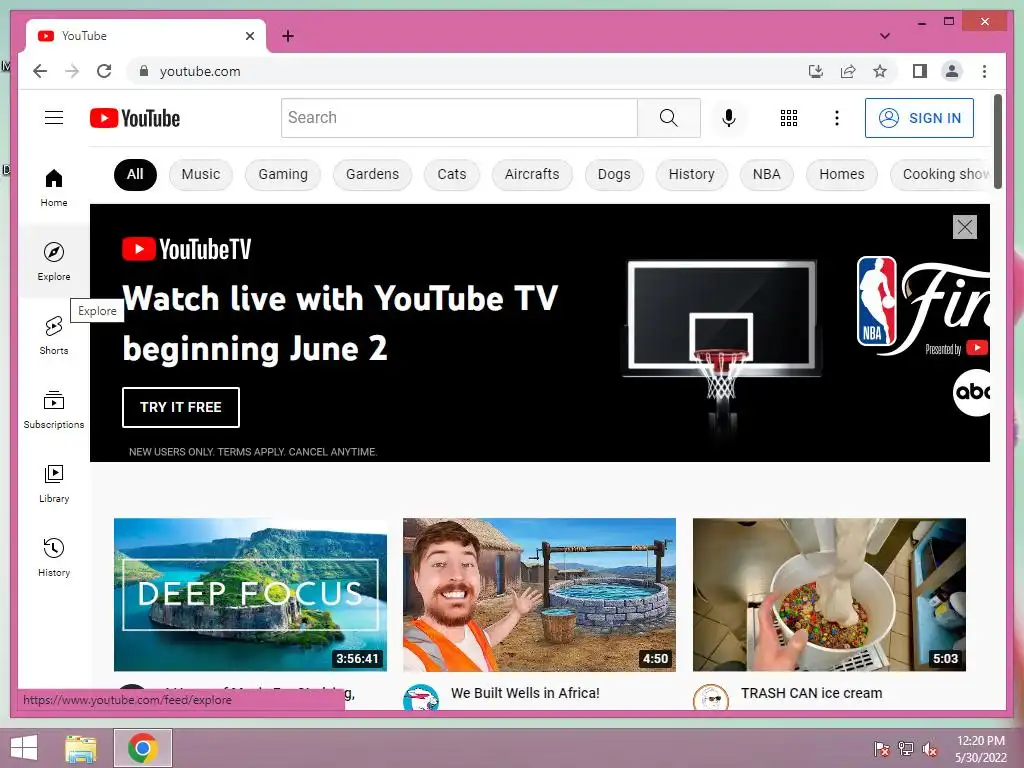This screenshot has width=1024, height=768.
Task: Close the YouTube browser tab
Action: click(x=249, y=36)
